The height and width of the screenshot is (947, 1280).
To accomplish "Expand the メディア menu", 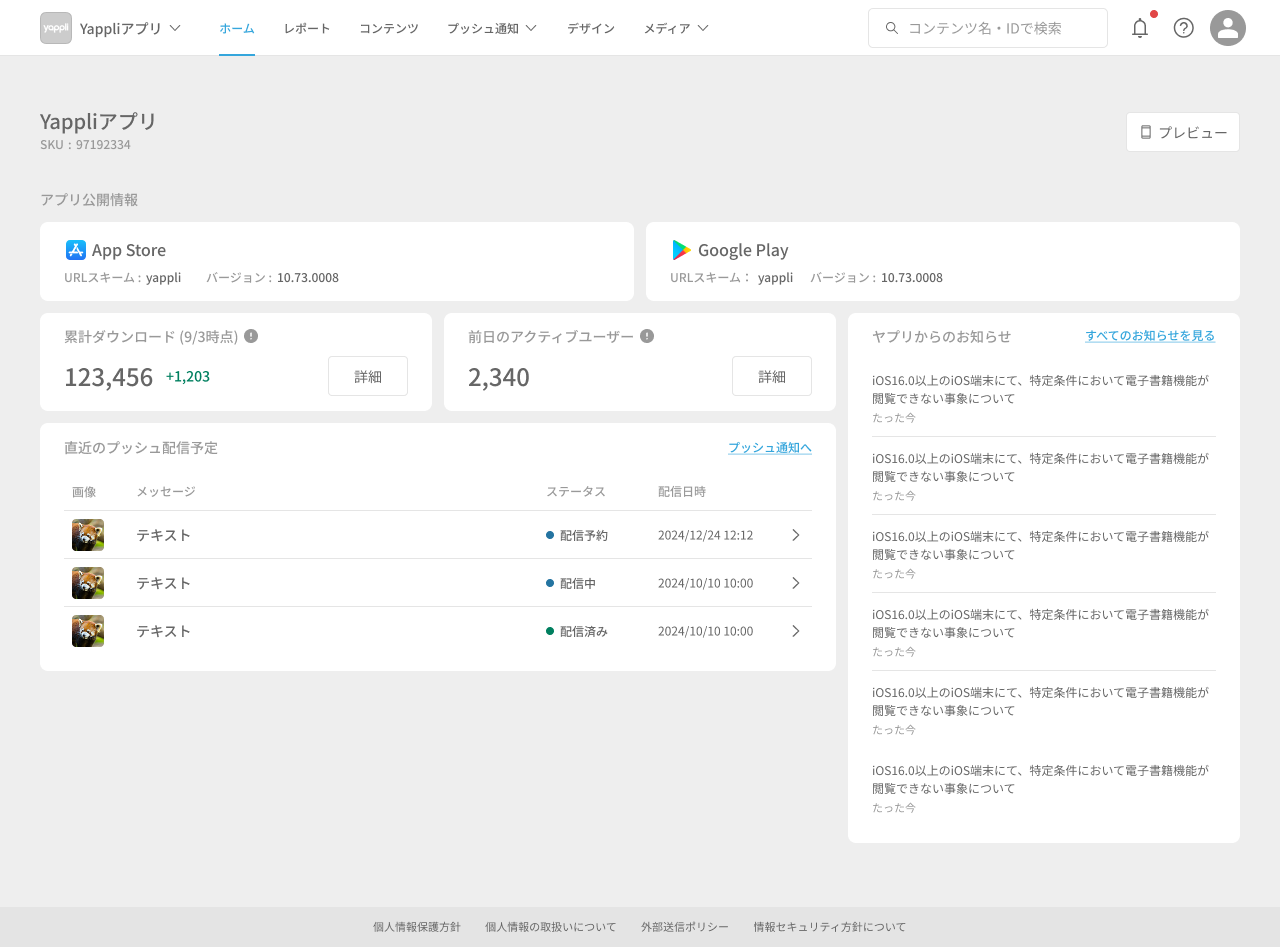I will pyautogui.click(x=676, y=28).
